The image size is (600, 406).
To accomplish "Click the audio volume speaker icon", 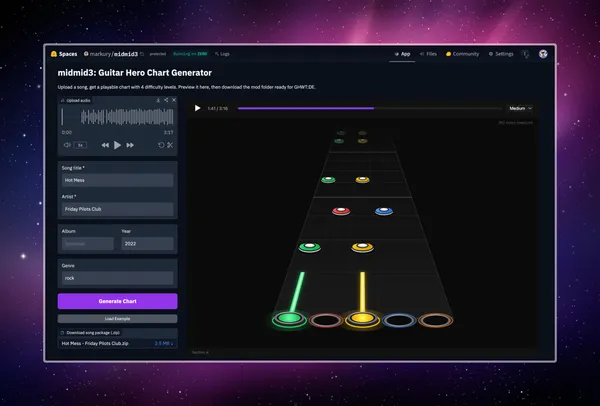I will [67, 145].
